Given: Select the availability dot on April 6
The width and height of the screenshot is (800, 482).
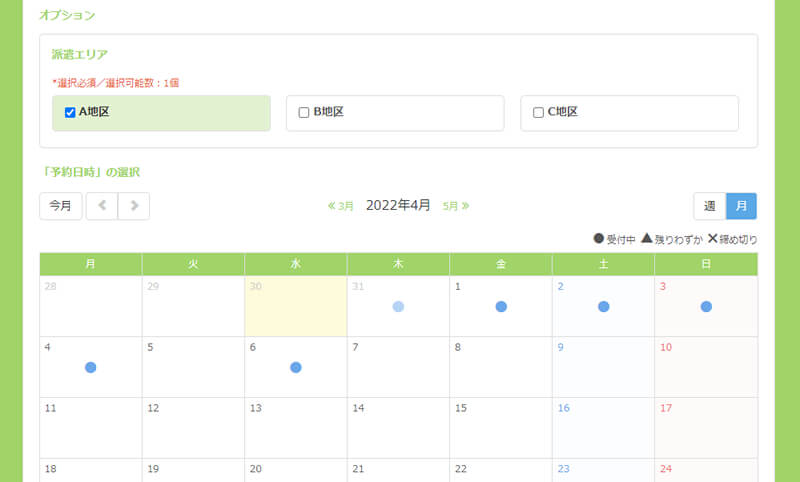Looking at the screenshot, I should coord(295,368).
